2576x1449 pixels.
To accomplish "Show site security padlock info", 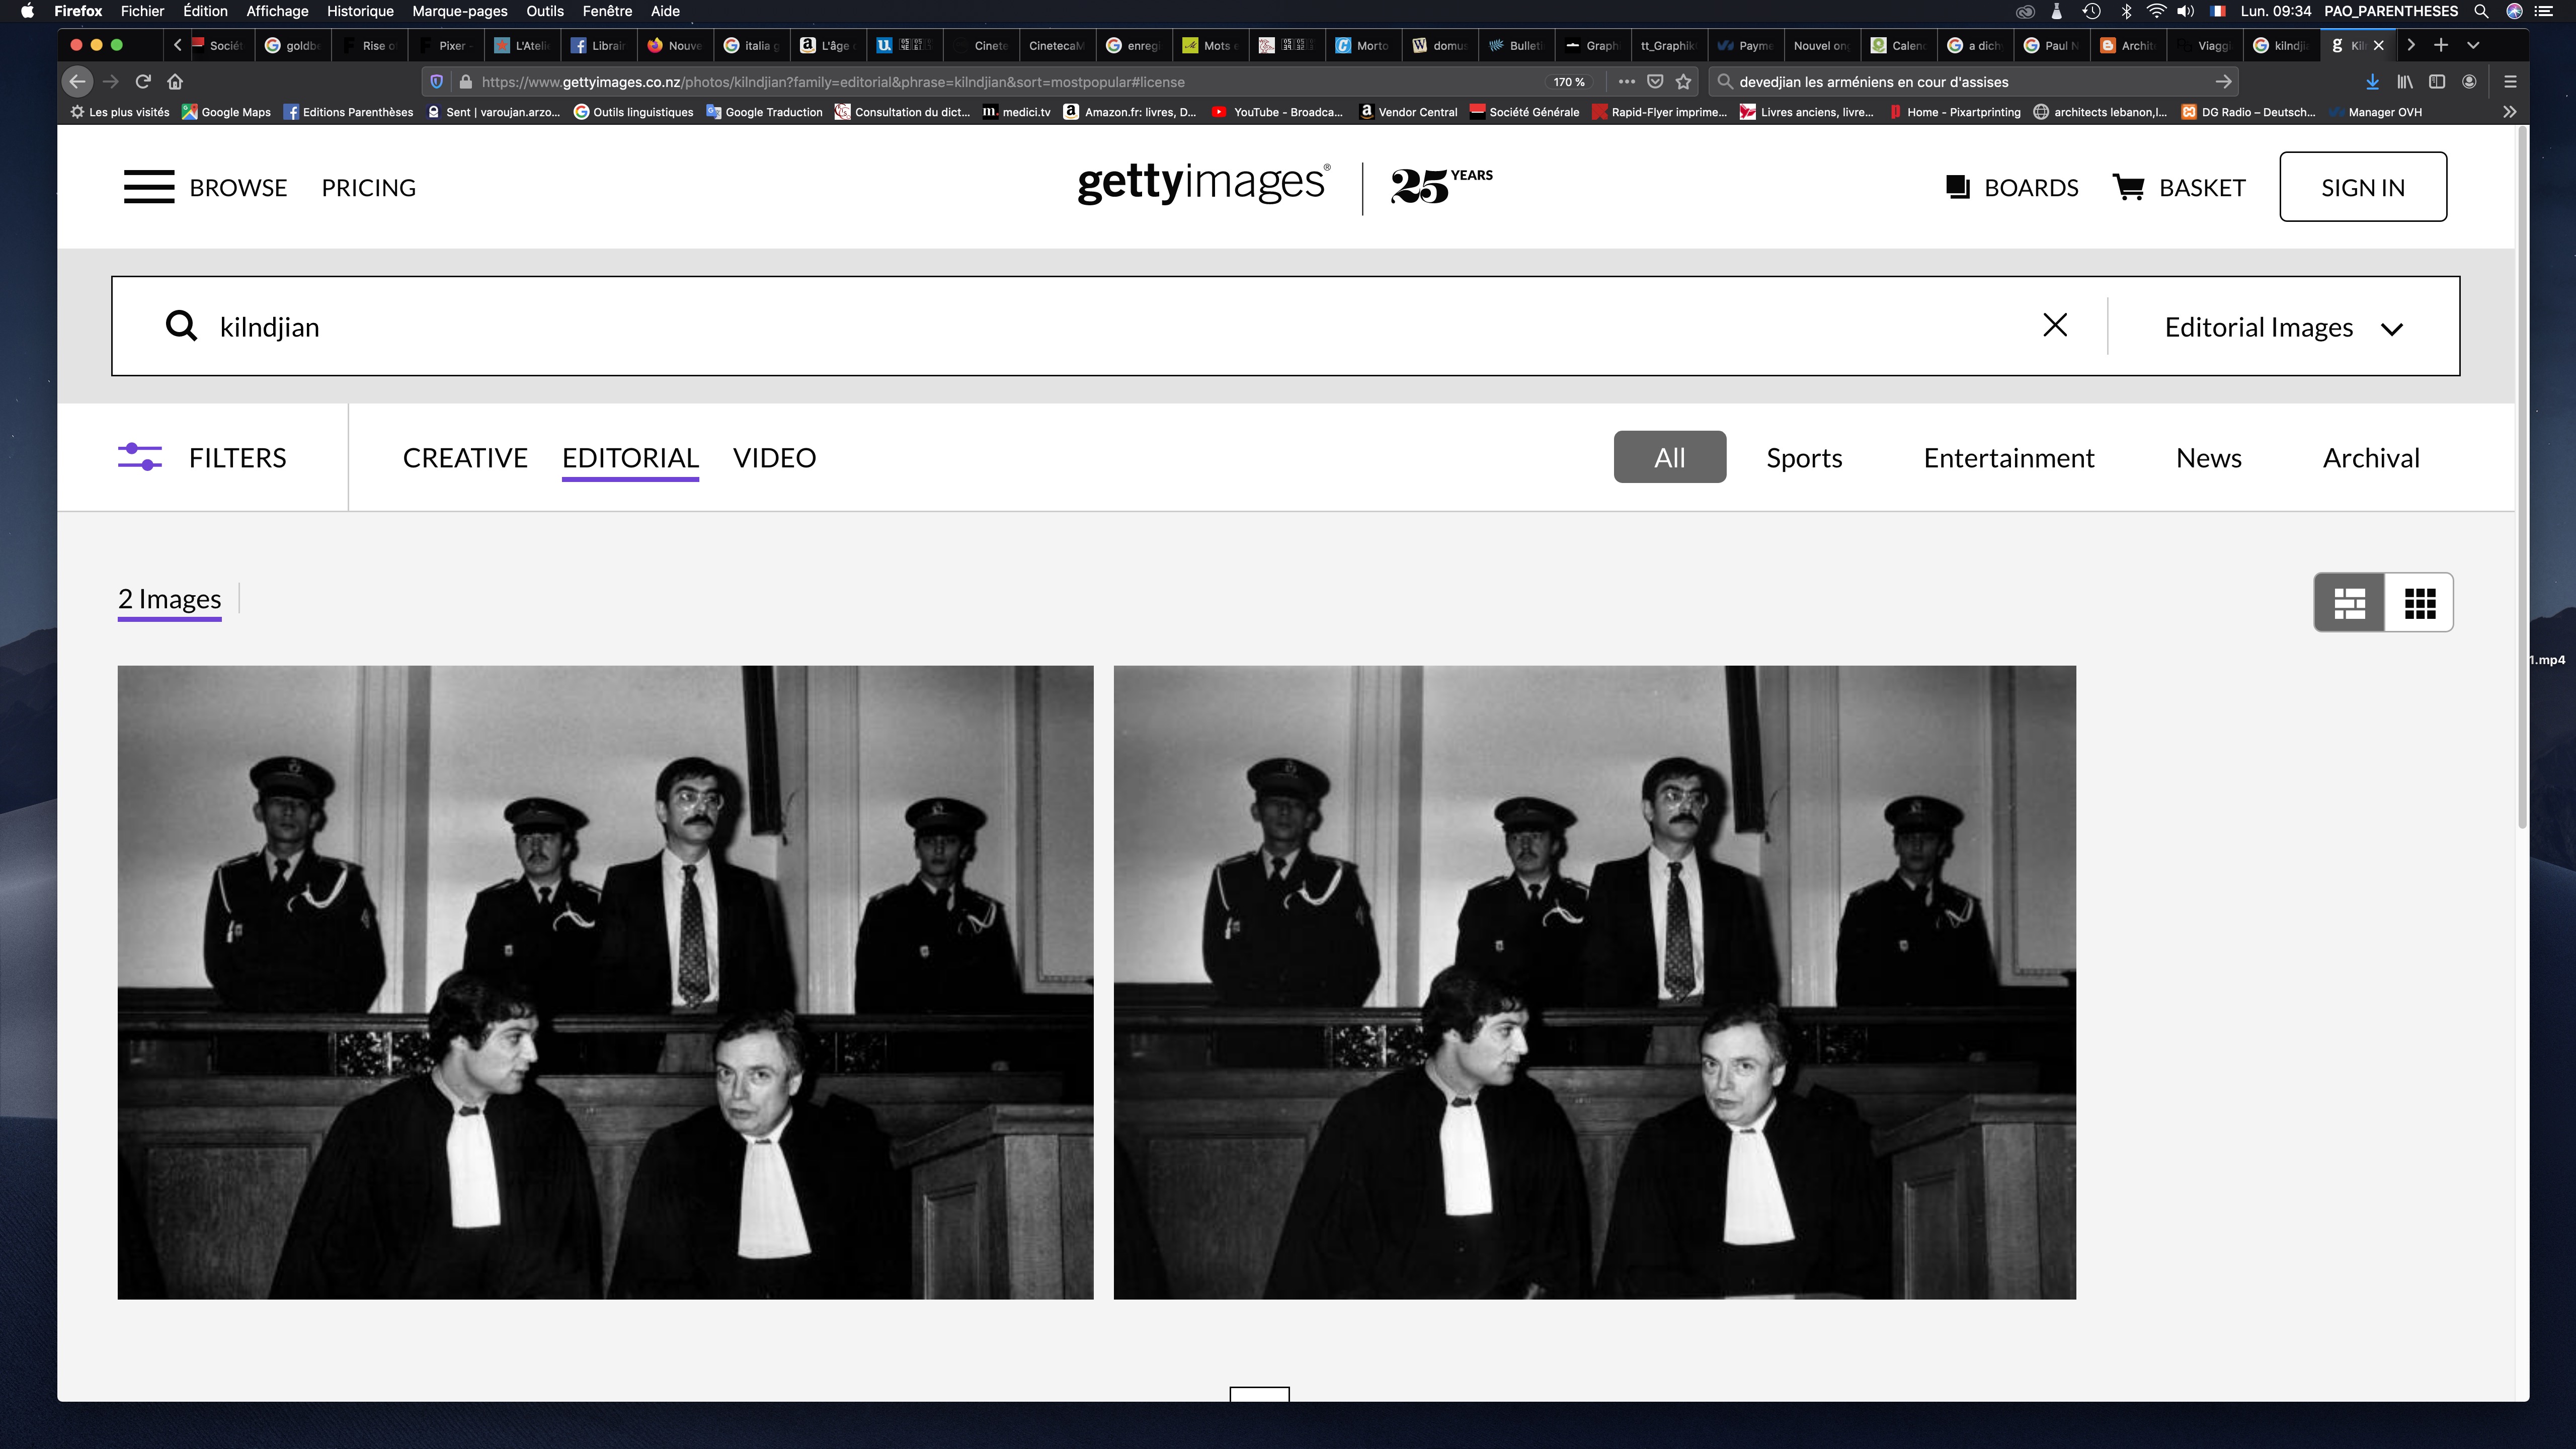I will [465, 82].
